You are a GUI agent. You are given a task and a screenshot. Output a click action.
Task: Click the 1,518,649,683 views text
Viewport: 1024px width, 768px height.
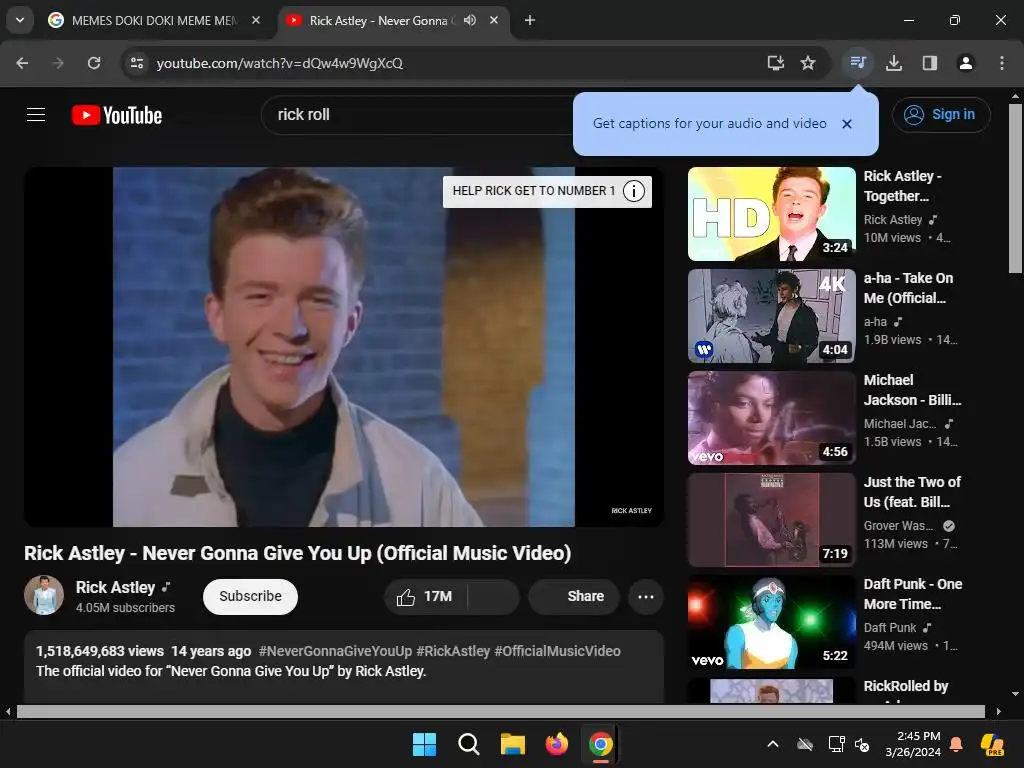click(x=100, y=651)
